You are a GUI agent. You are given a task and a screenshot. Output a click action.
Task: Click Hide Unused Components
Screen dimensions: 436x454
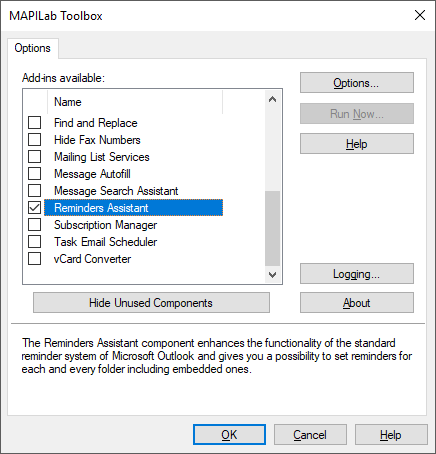(x=151, y=303)
